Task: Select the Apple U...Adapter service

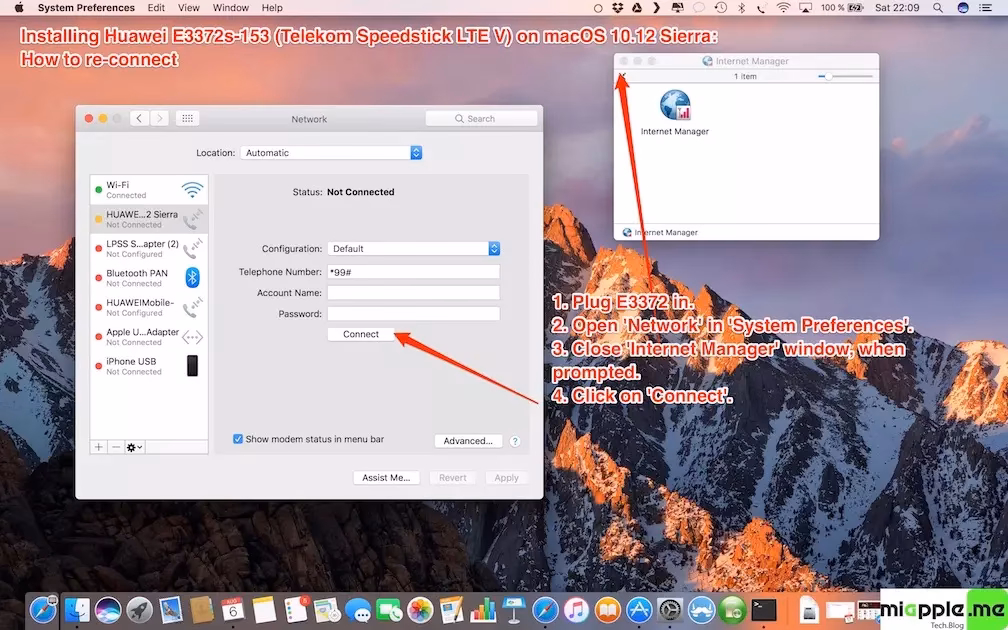Action: point(149,337)
